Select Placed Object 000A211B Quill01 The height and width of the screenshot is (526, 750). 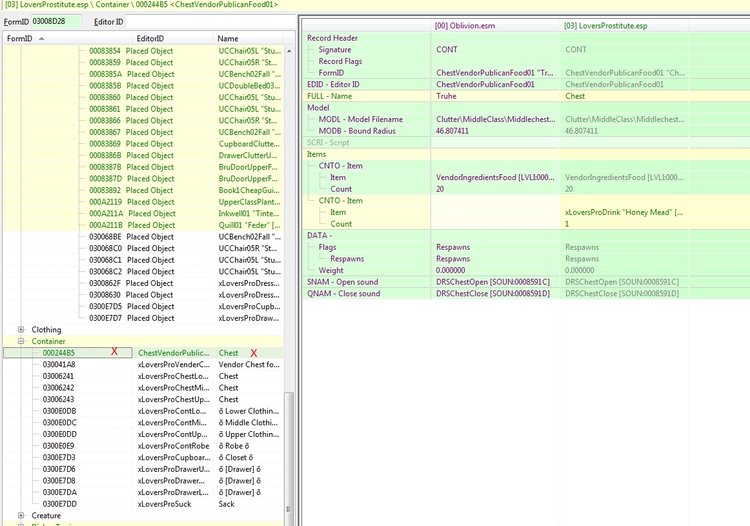(143, 225)
